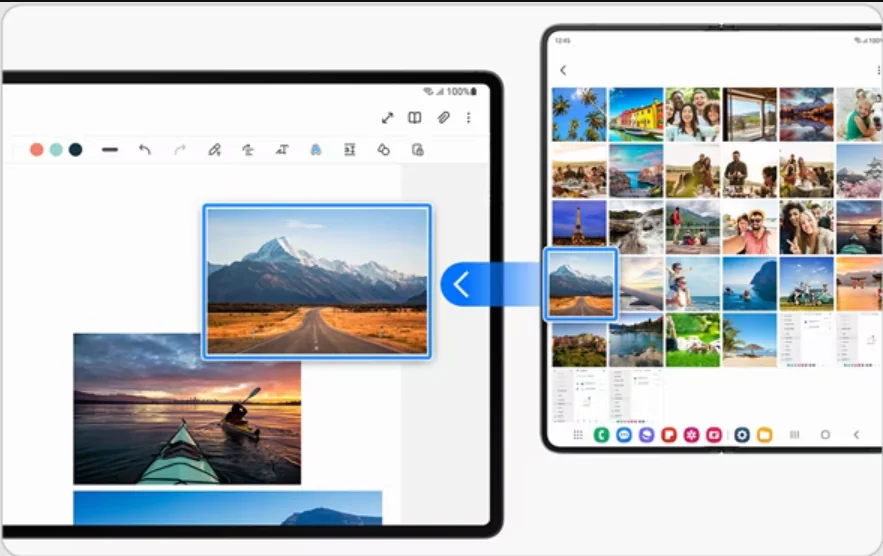The height and width of the screenshot is (556, 883).
Task: Tap the home circle navigation button
Action: tap(826, 434)
